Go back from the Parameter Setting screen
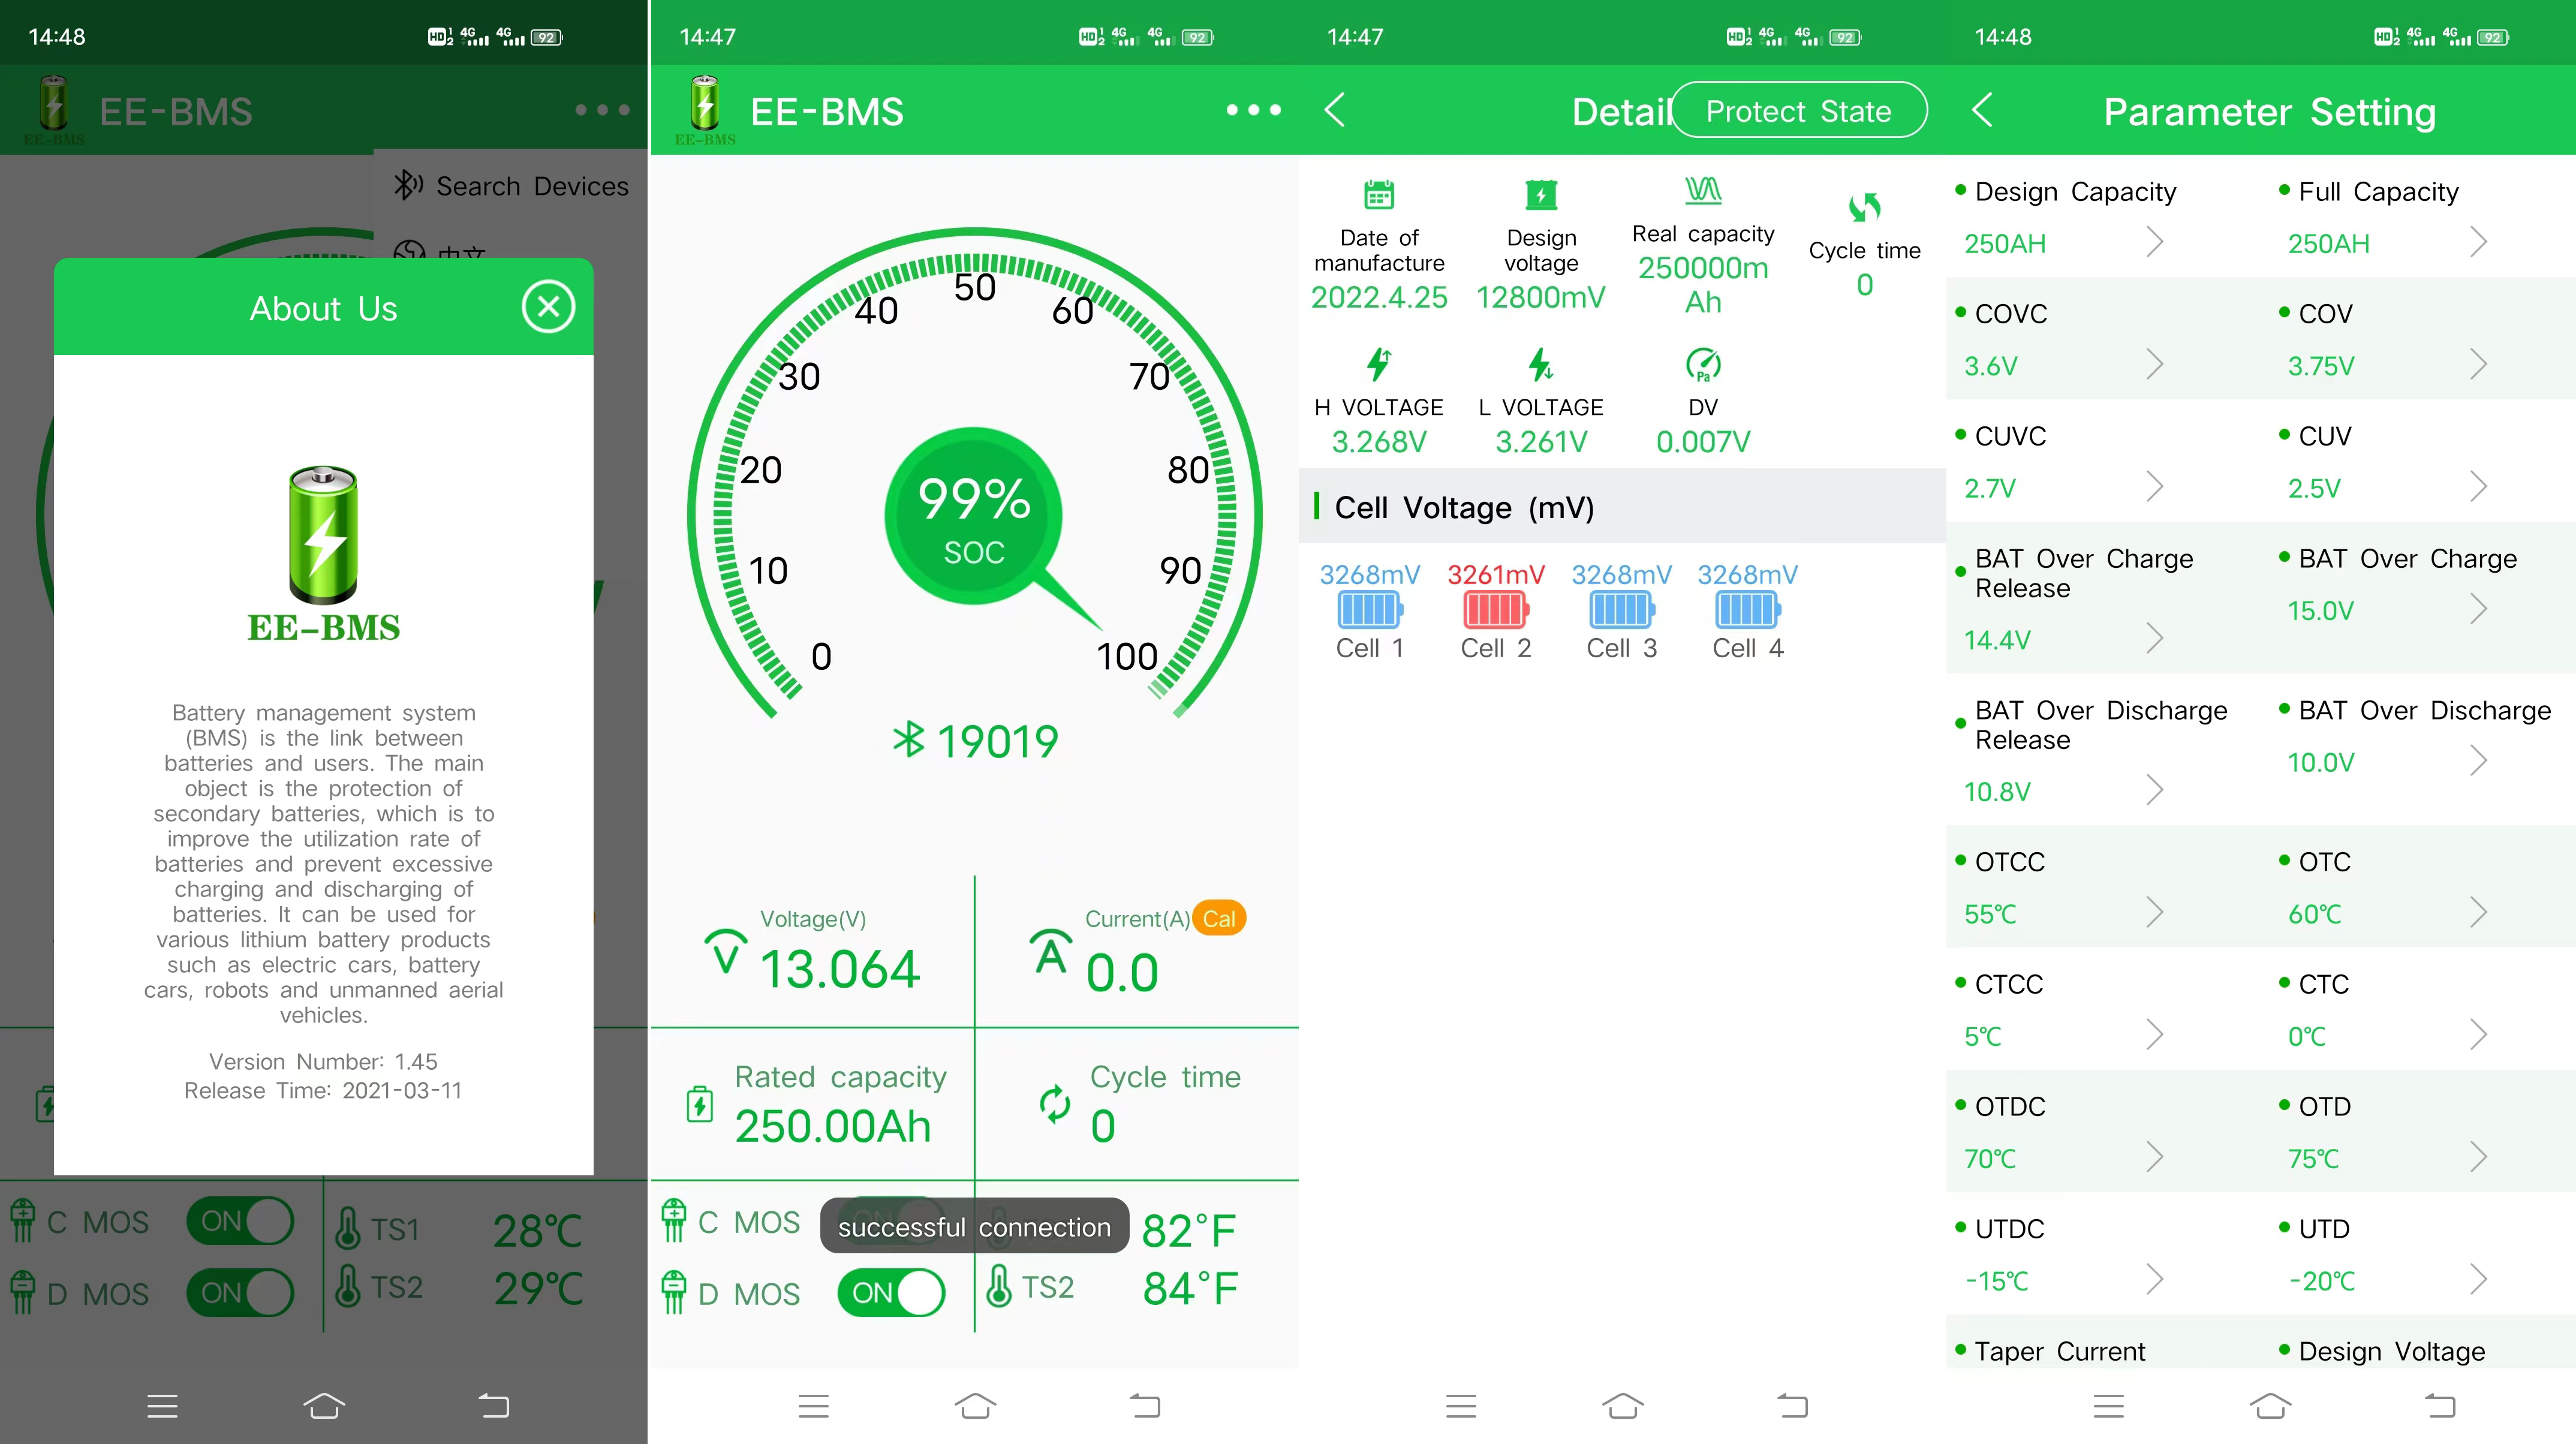2576x1444 pixels. pos(1982,110)
